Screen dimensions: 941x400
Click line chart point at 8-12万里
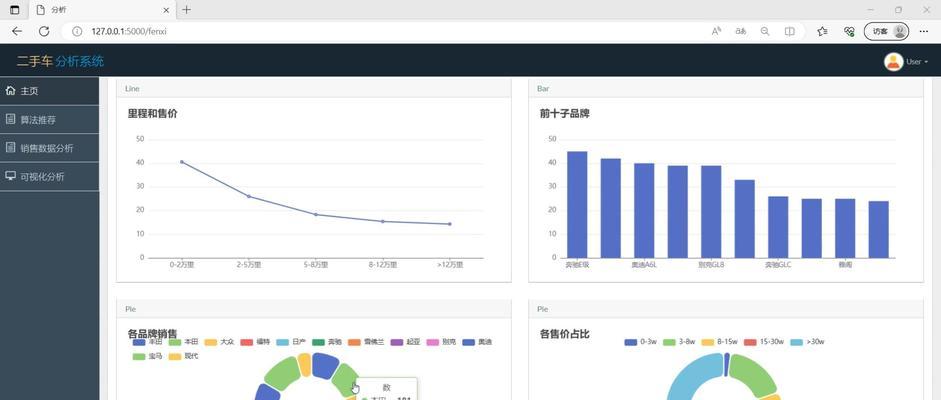tap(382, 221)
